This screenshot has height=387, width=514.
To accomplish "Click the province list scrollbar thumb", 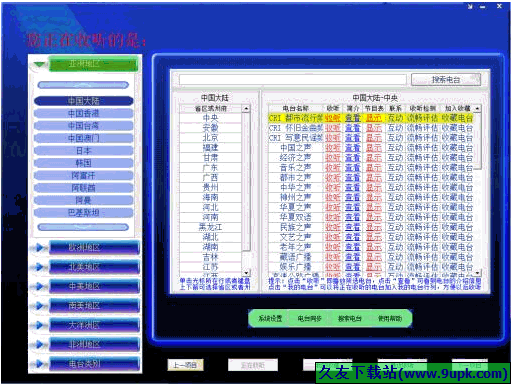I will 246,182.
